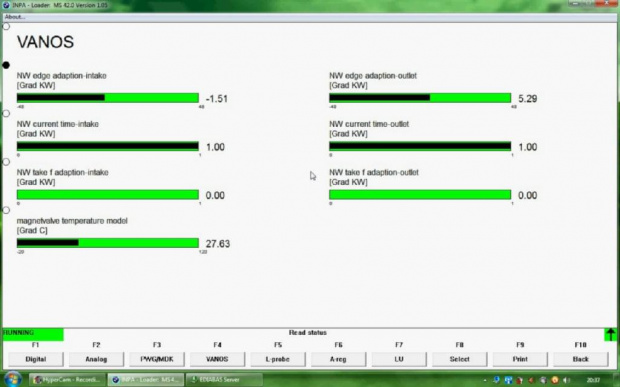
Task: Click magnetvalve temperature model bar
Action: pos(108,243)
